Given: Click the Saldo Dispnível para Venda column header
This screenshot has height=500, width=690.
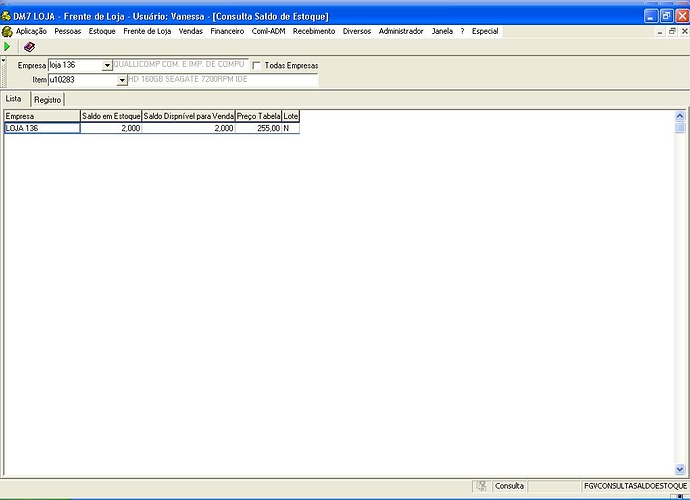Looking at the screenshot, I should (x=188, y=116).
